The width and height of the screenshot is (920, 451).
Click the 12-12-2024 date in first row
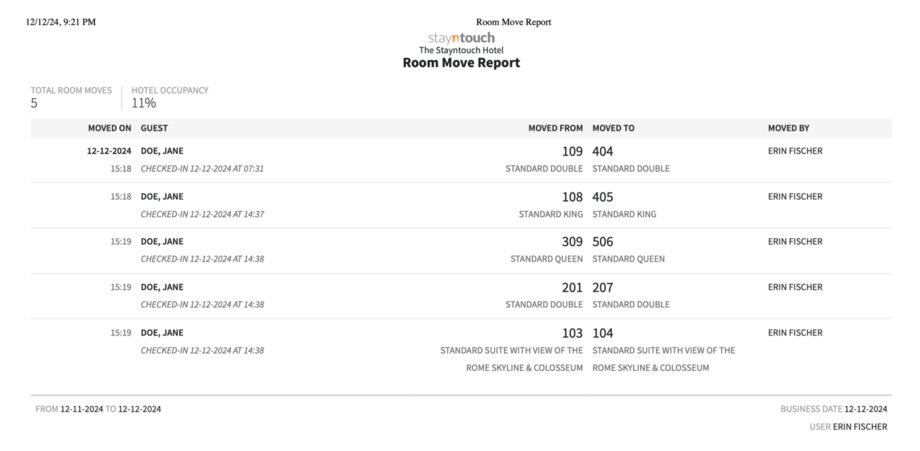point(109,151)
